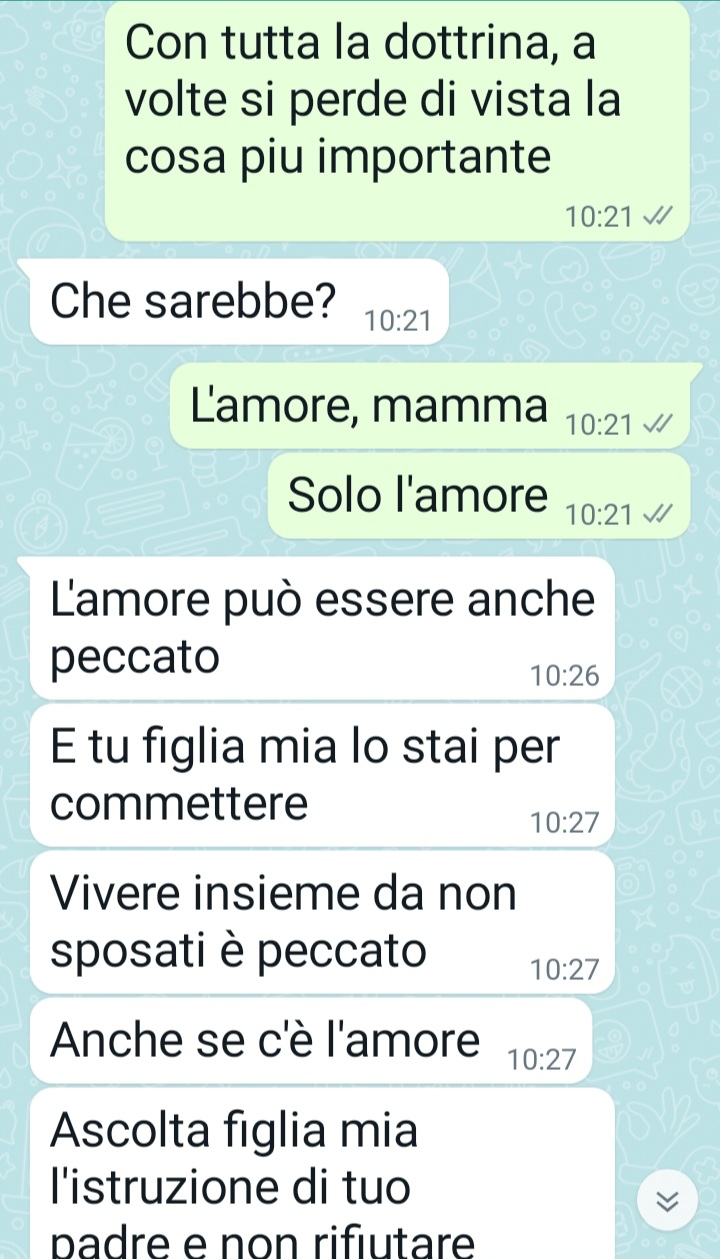Tap the 10:26 timestamp on received message
720x1259 pixels.
pos(566,677)
